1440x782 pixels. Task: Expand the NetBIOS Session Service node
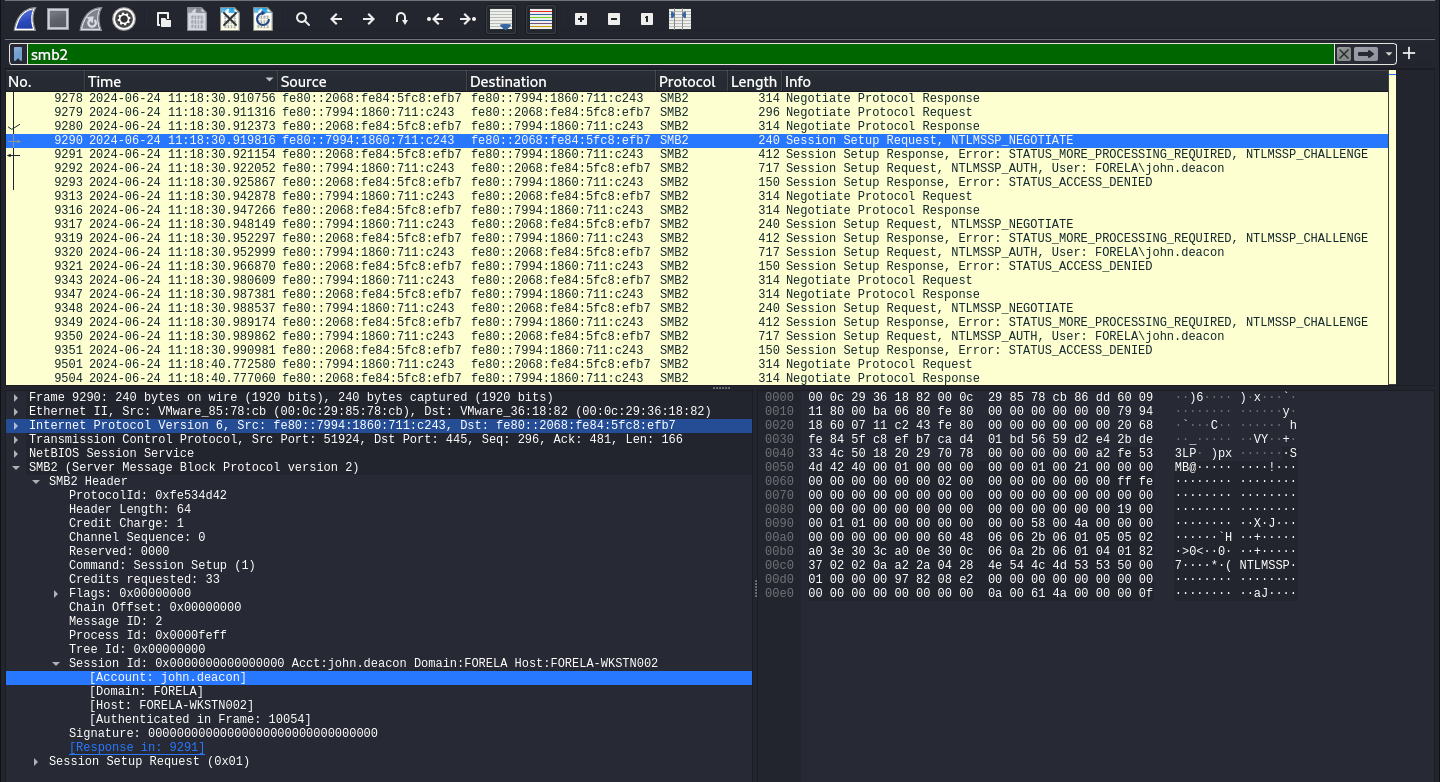[17, 454]
